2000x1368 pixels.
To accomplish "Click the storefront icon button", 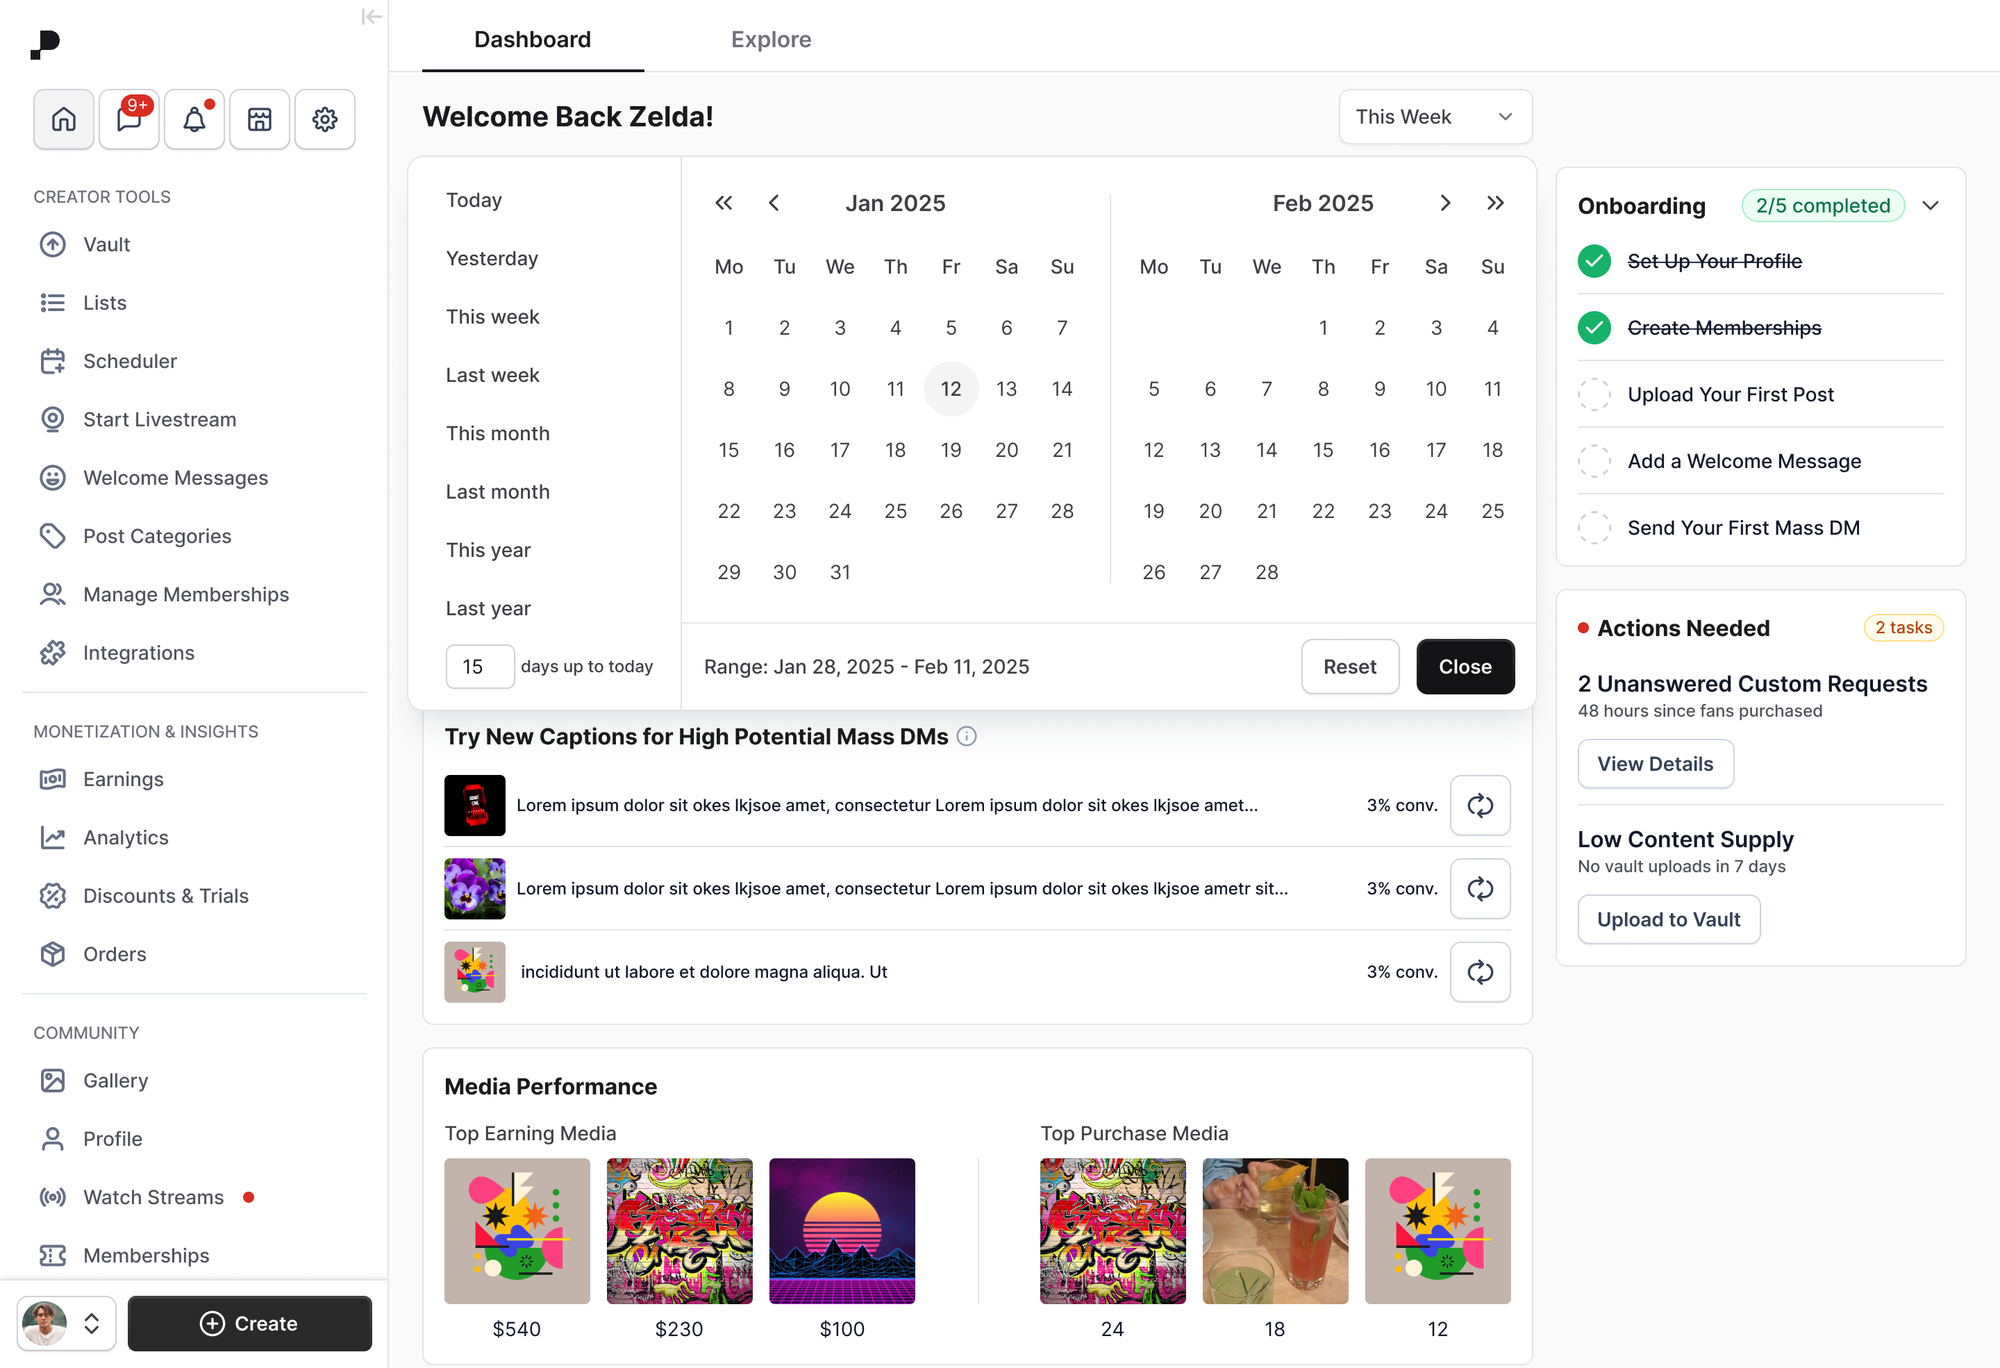I will point(260,119).
